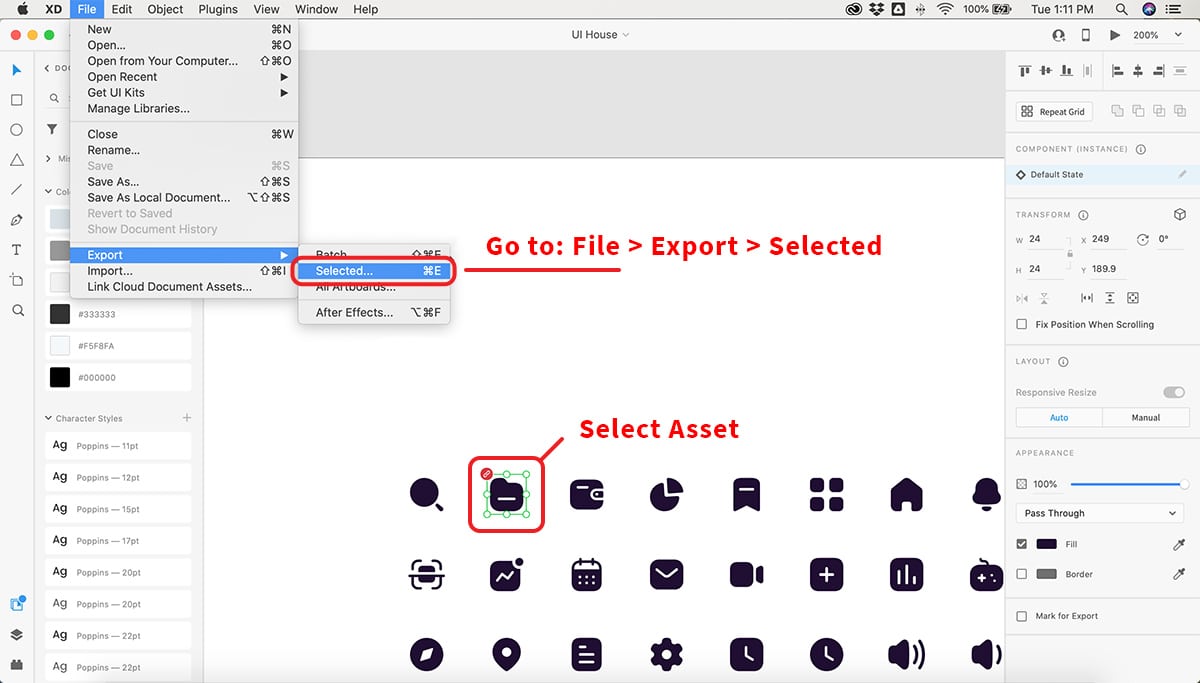Select the Zoom magnifier tool
The image size is (1200, 683).
[17, 311]
